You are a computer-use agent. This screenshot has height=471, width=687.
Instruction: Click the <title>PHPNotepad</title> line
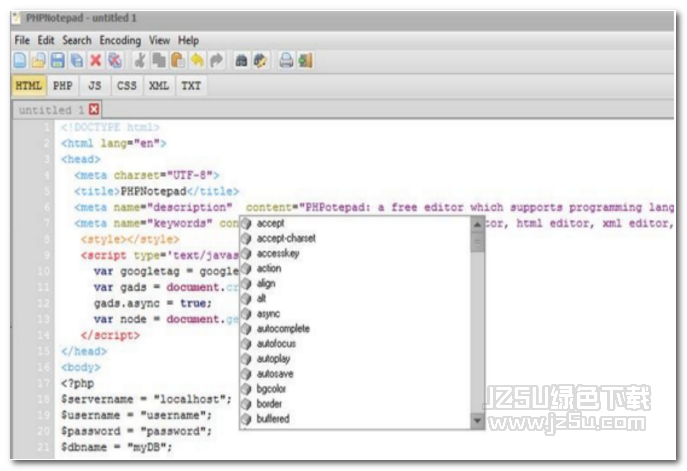(x=156, y=191)
